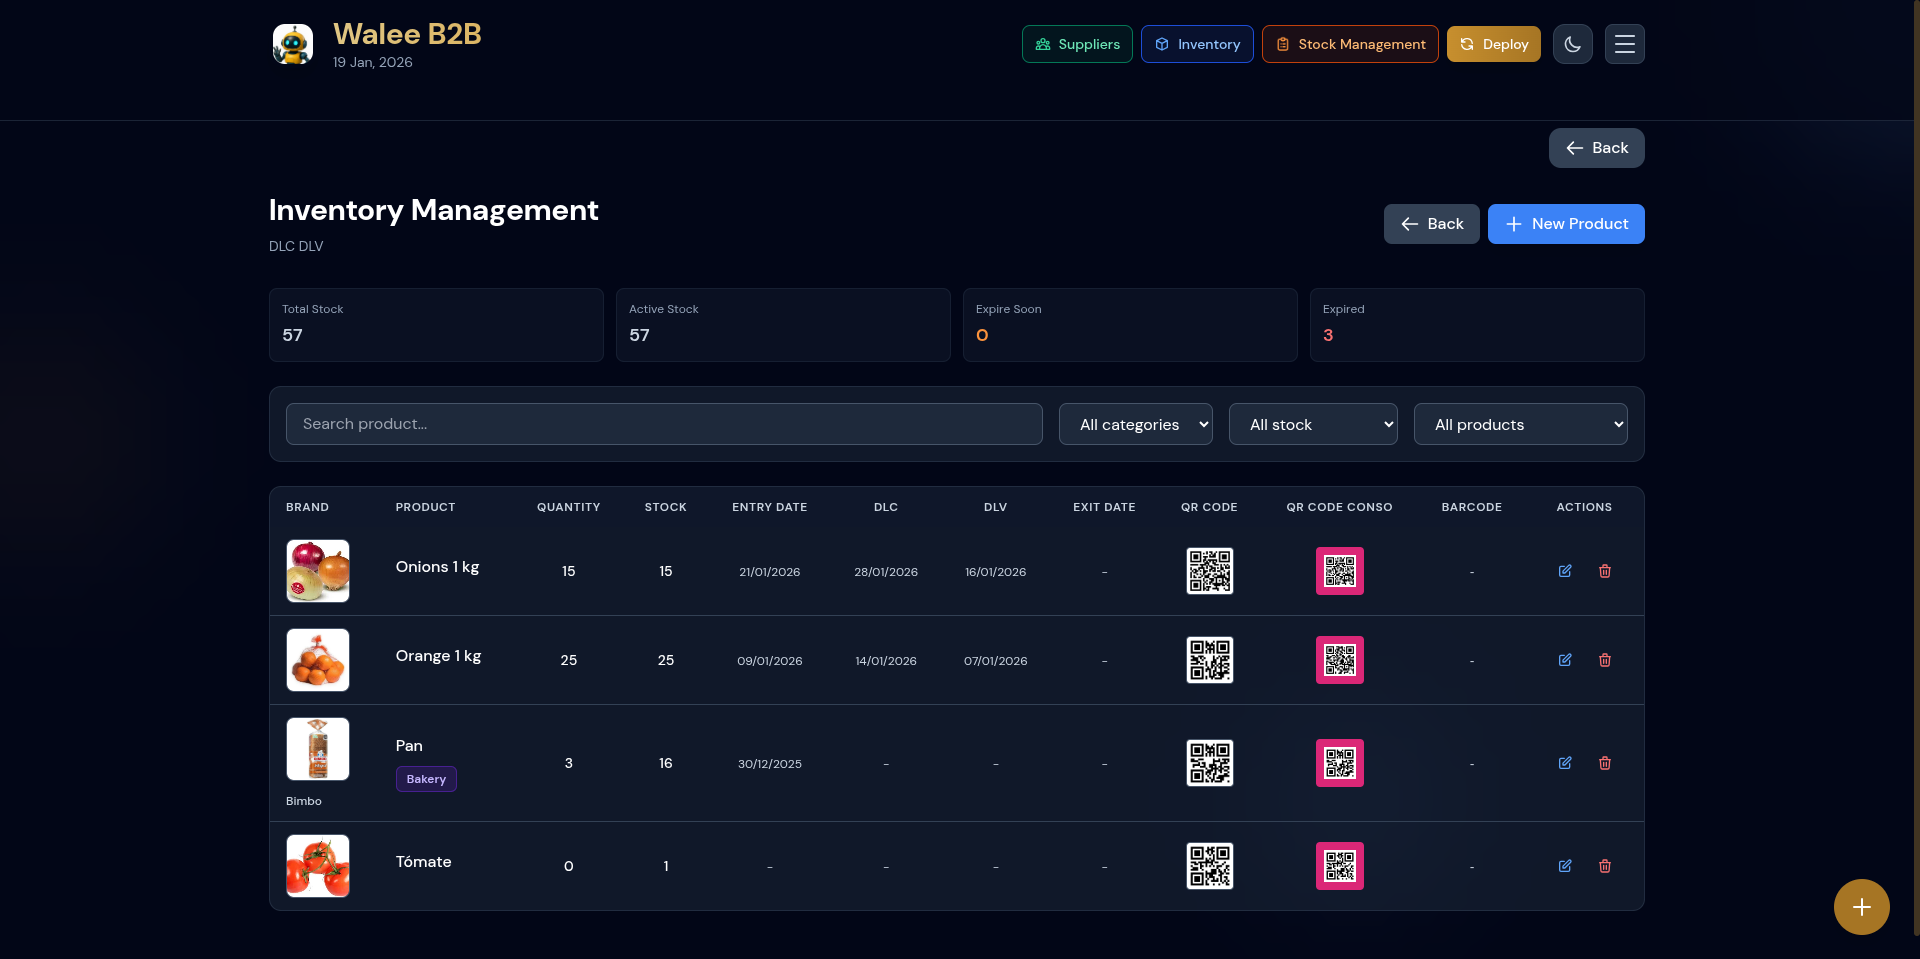
Task: Toggle dark mode with the moon icon
Action: tap(1572, 44)
